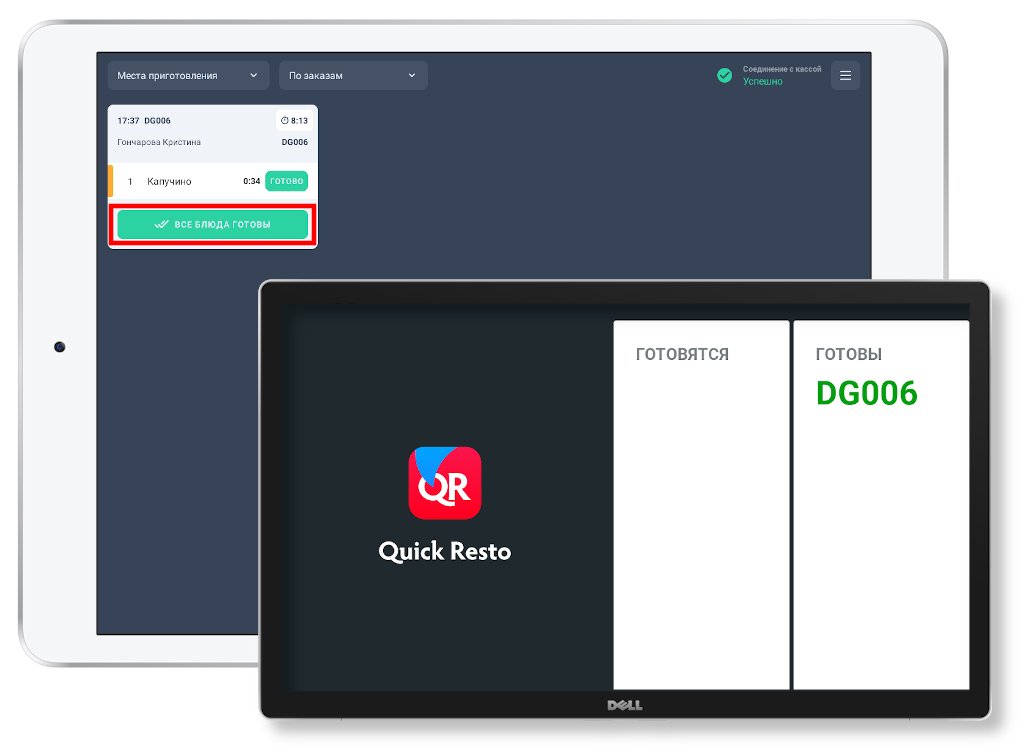
Task: Click the Quick Resto QR logo
Action: (x=444, y=483)
